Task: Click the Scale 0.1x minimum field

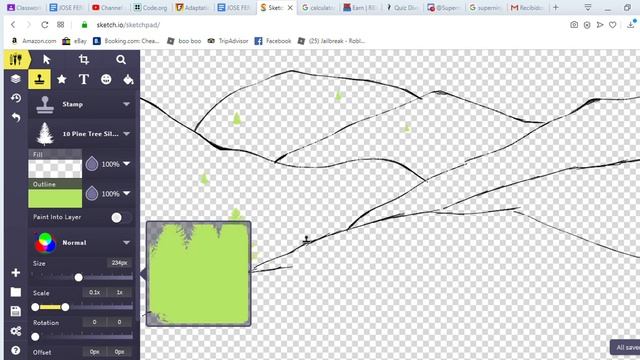Action: (94, 293)
